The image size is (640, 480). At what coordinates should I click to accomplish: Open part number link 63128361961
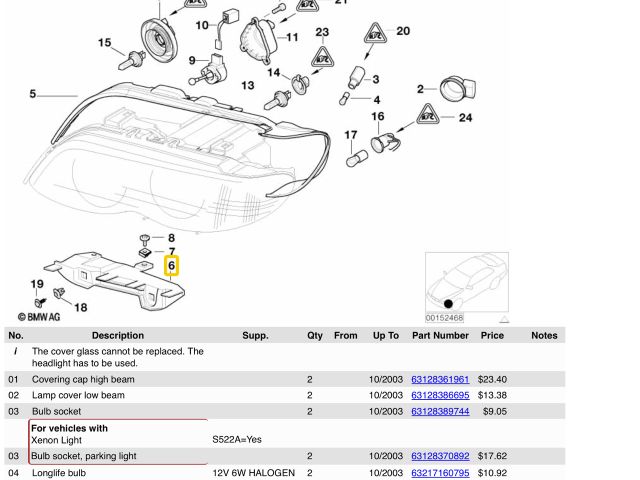[440, 380]
